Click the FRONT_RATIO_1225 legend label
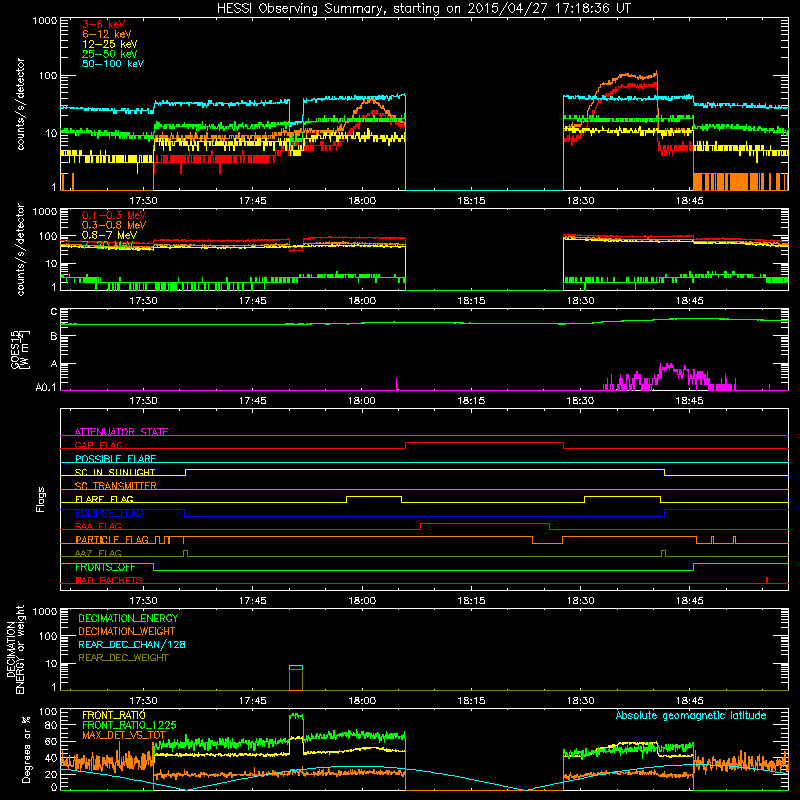Image resolution: width=800 pixels, height=800 pixels. [129, 725]
